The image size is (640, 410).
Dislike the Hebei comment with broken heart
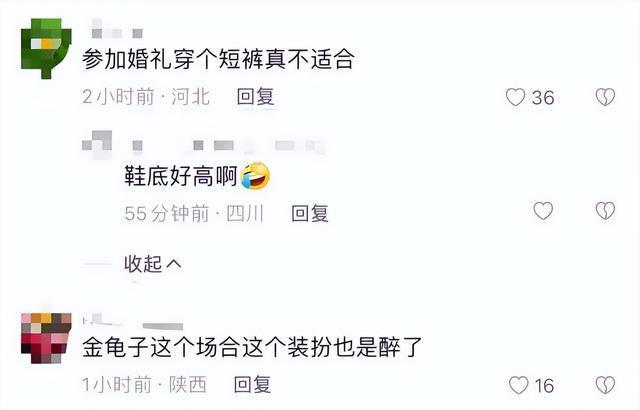click(x=605, y=98)
